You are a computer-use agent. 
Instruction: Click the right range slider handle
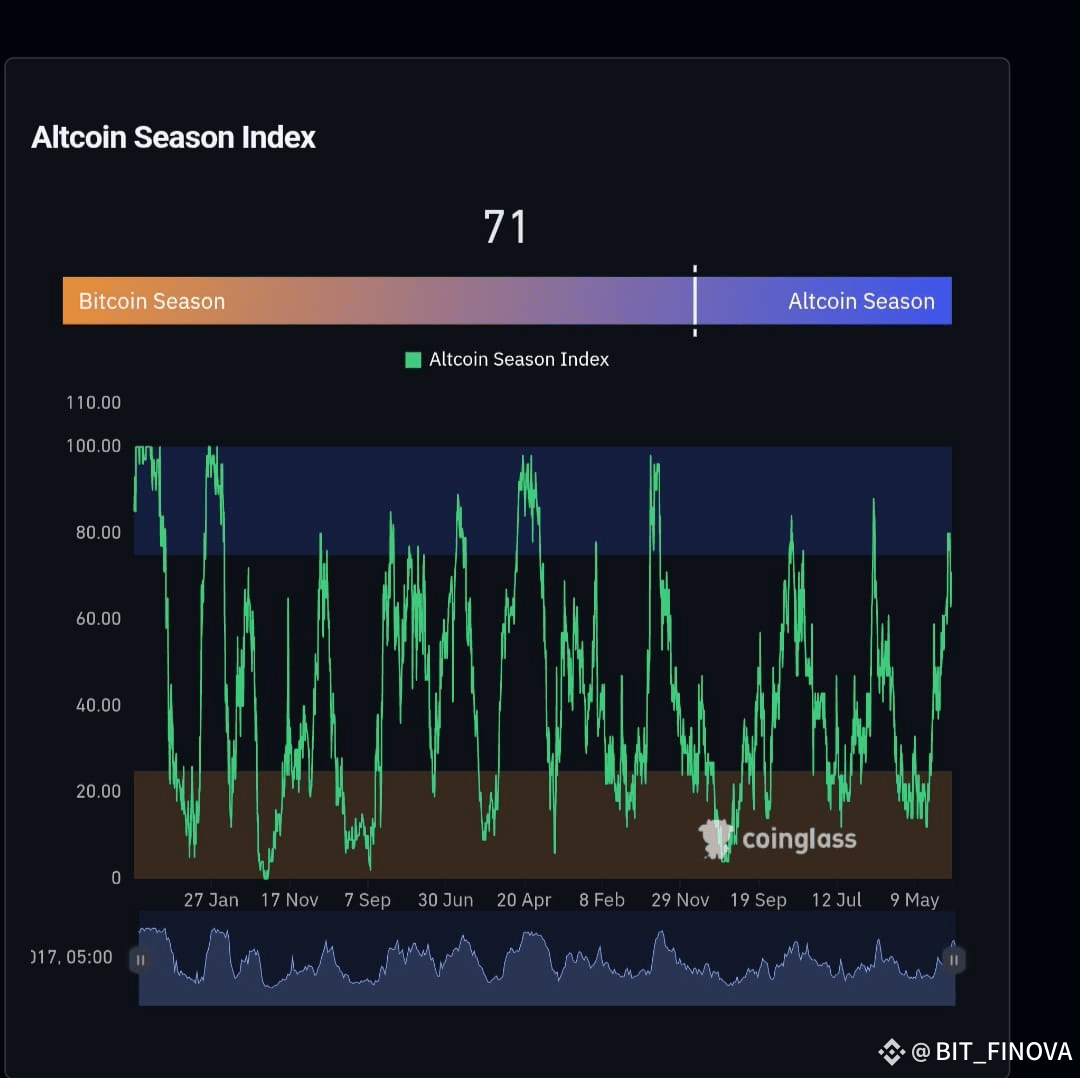tap(954, 960)
